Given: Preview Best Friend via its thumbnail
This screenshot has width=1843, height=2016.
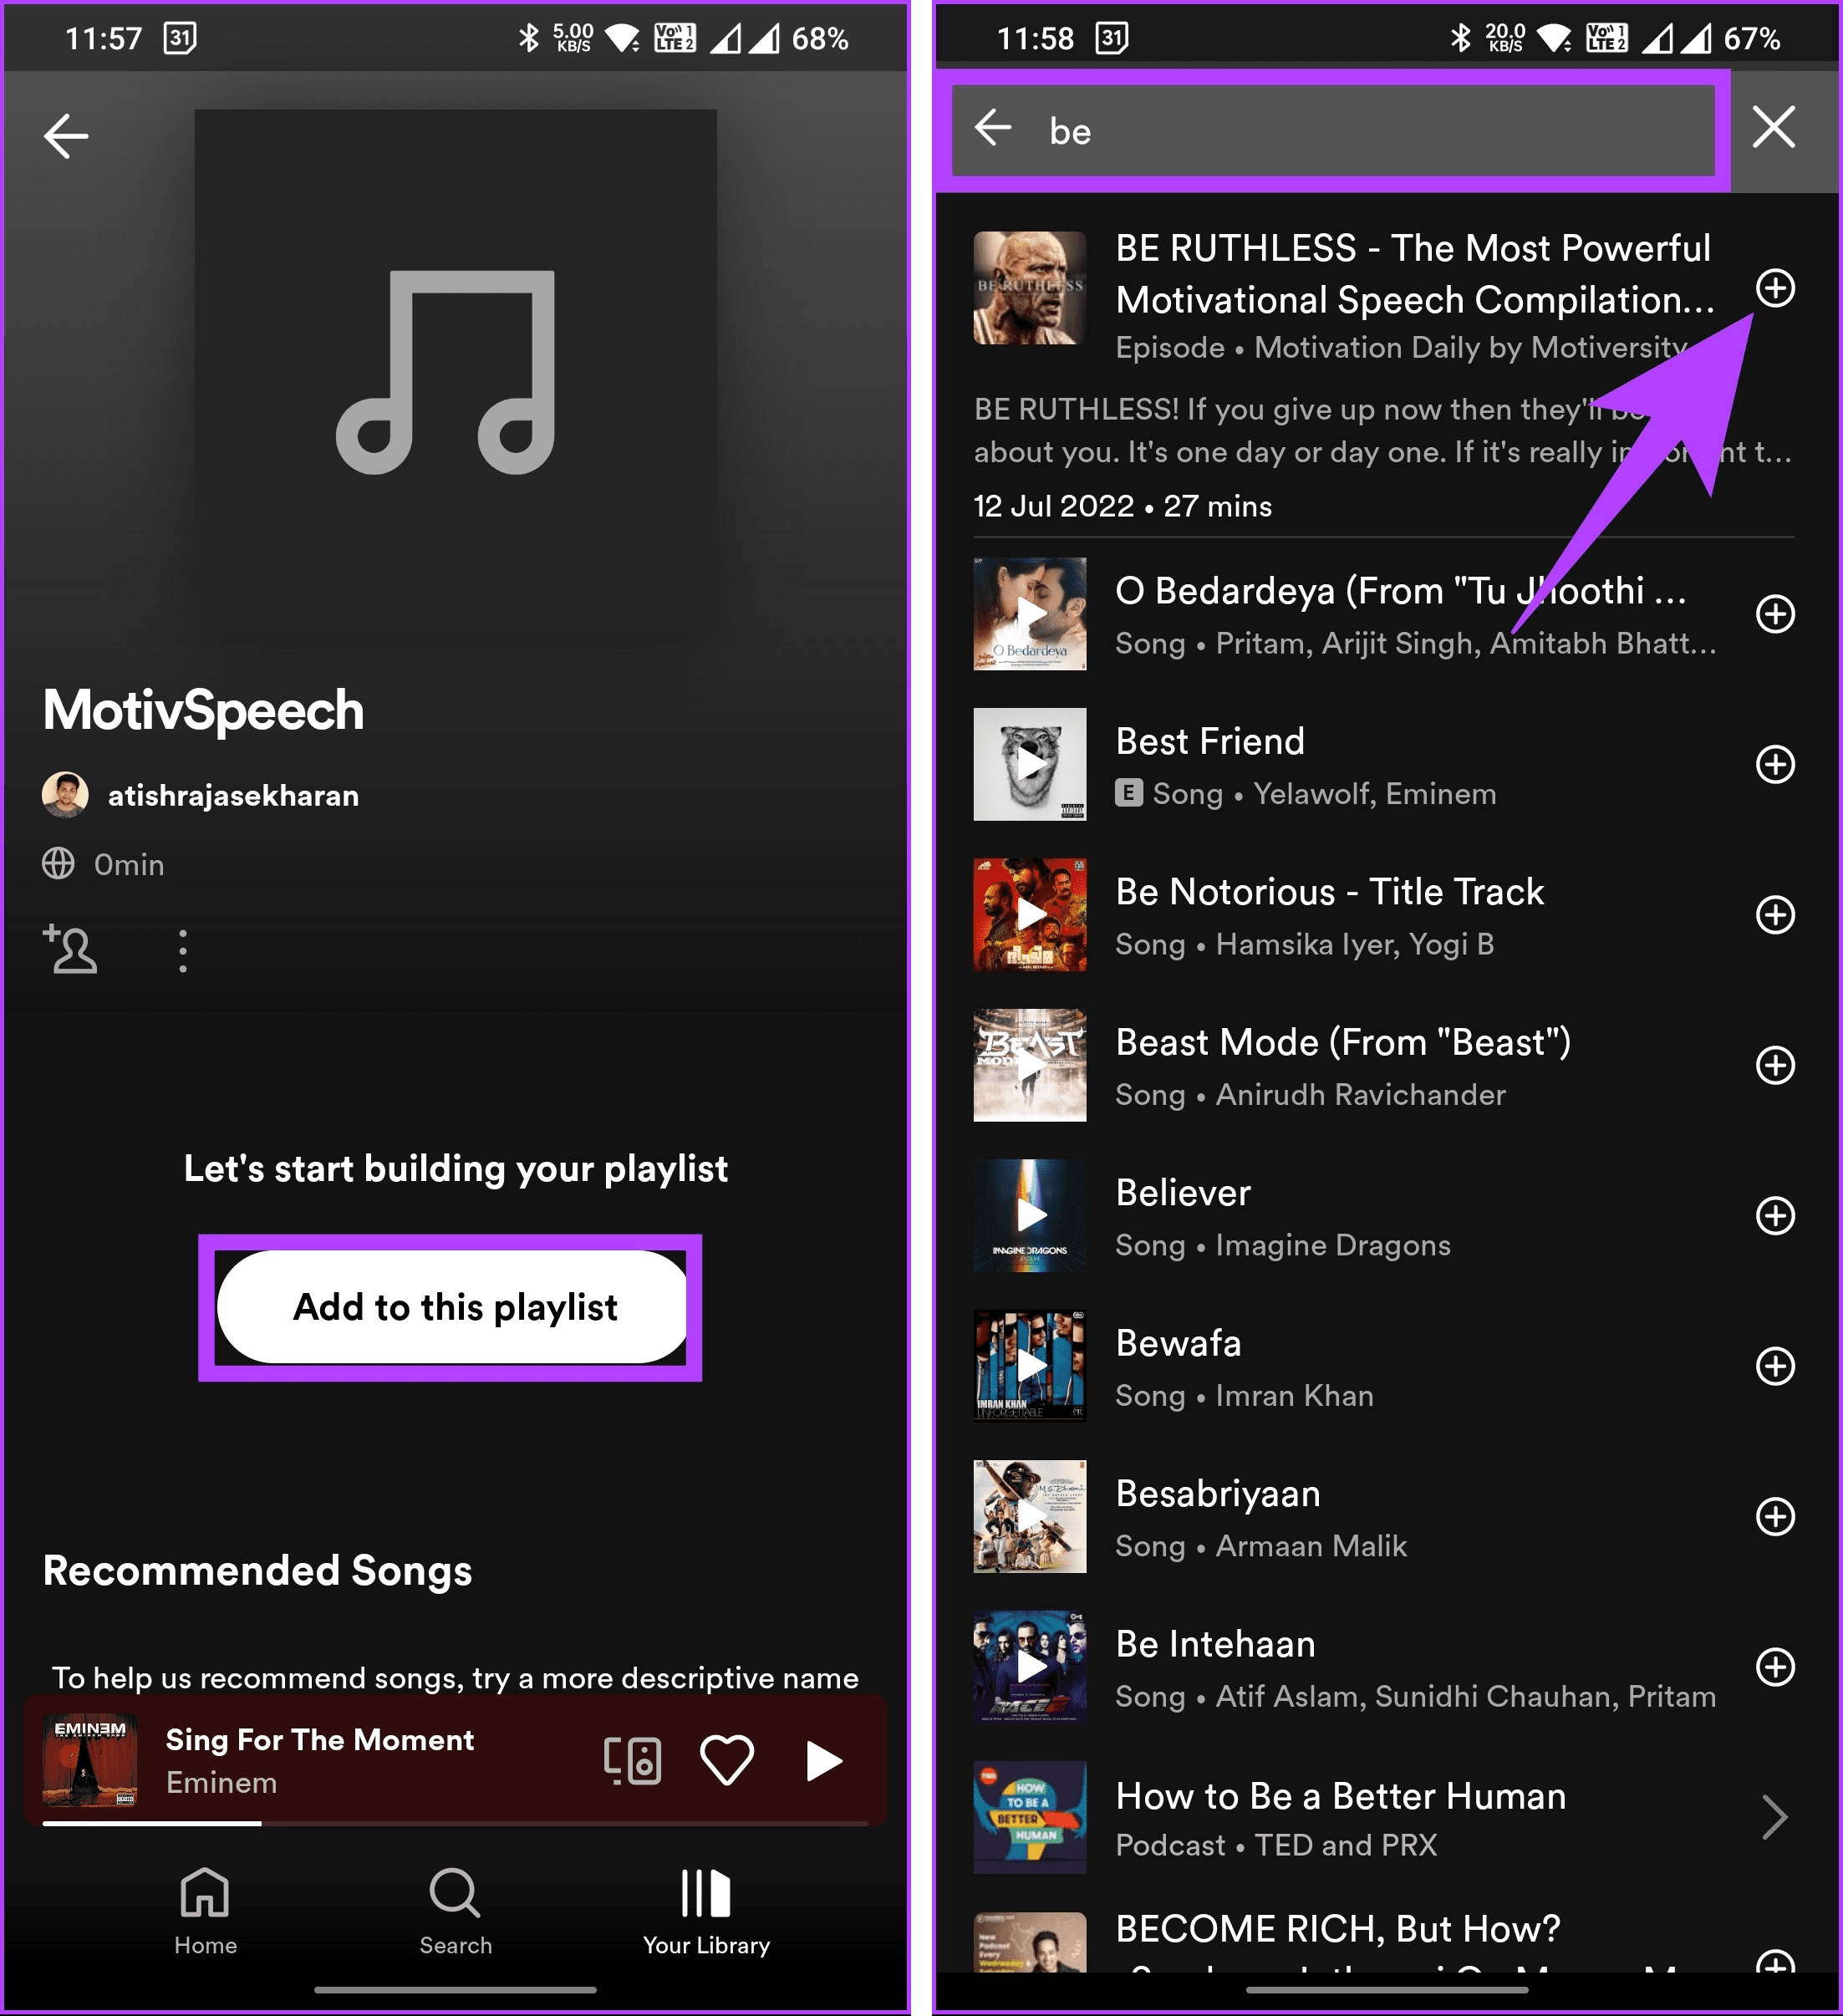Looking at the screenshot, I should pyautogui.click(x=1030, y=764).
